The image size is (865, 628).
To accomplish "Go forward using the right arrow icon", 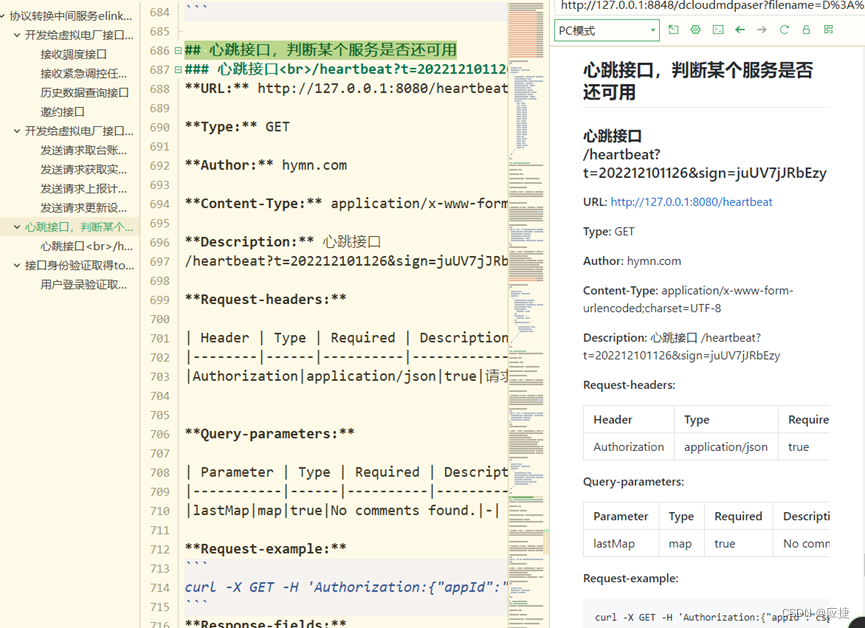I will click(762, 30).
